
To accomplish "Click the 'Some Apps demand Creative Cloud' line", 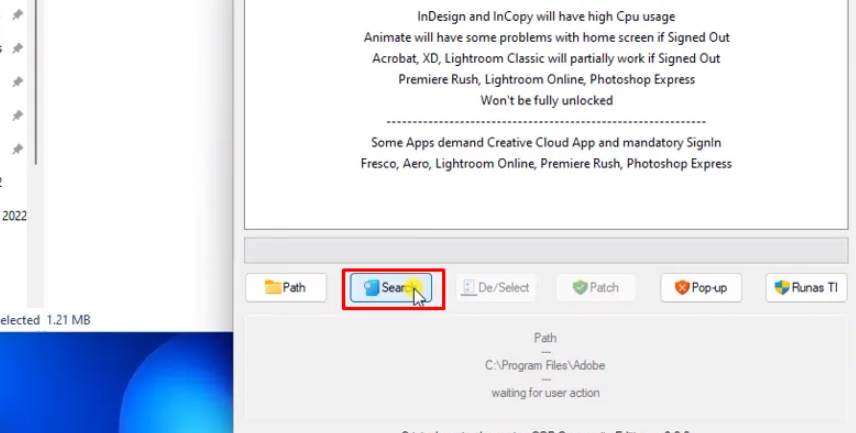I will tap(546, 143).
